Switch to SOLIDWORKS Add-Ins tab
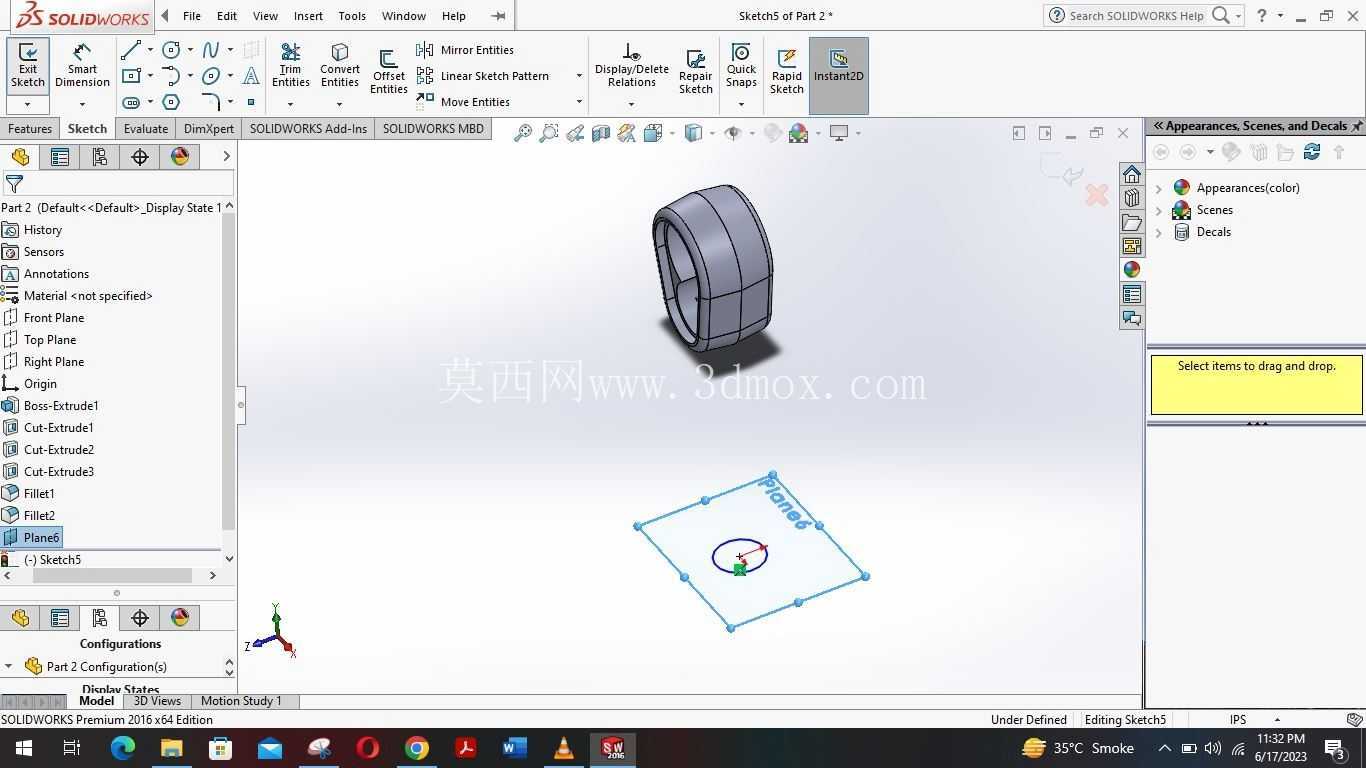Image resolution: width=1366 pixels, height=768 pixels. click(x=308, y=129)
